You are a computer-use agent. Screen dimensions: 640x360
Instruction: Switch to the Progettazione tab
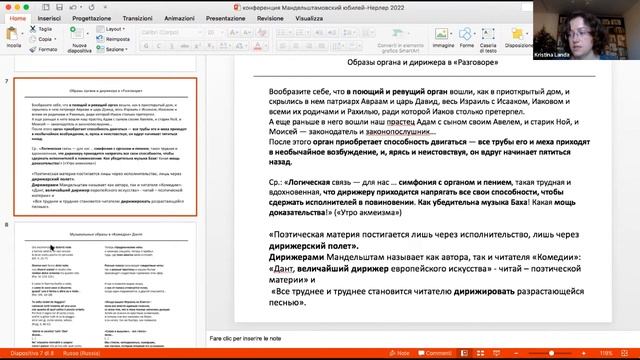tap(91, 18)
